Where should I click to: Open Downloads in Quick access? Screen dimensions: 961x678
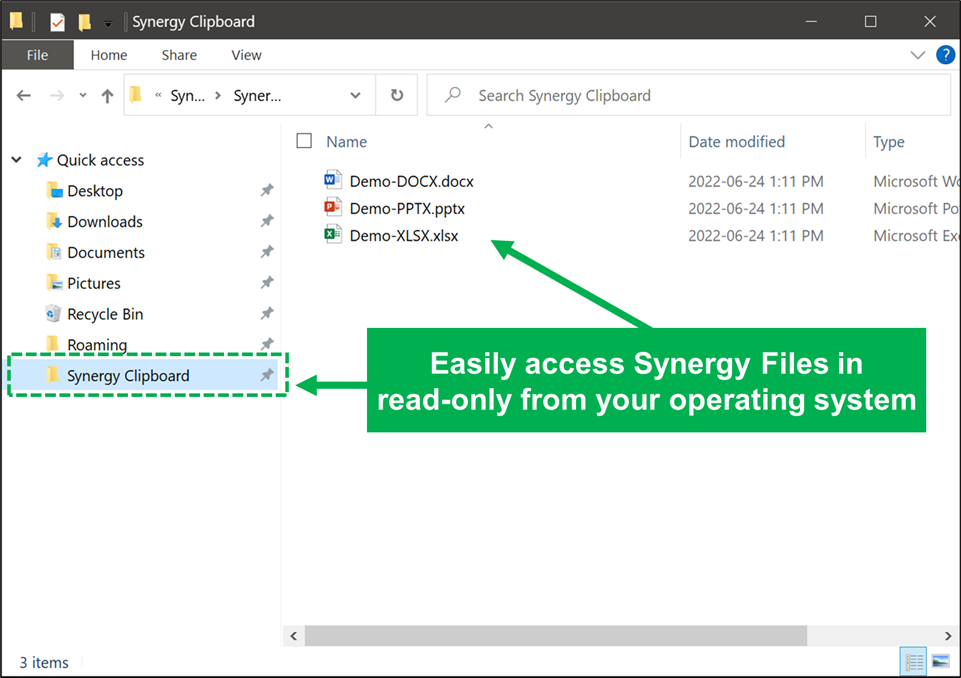105,221
